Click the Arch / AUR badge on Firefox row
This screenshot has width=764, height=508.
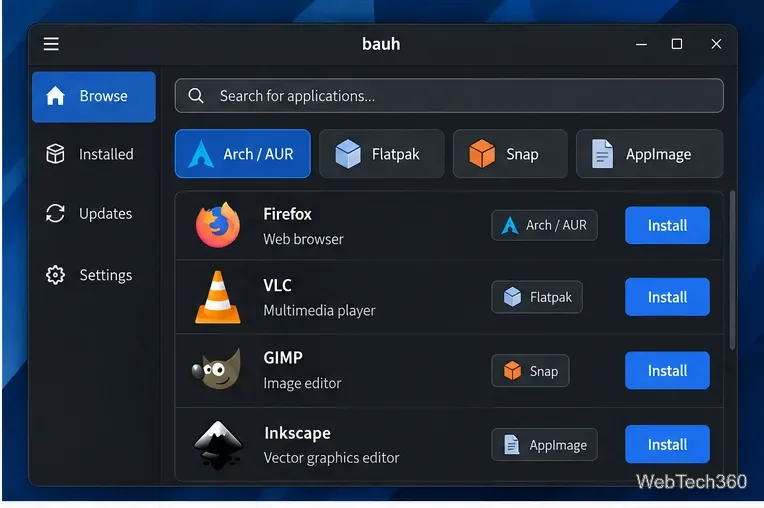click(544, 225)
